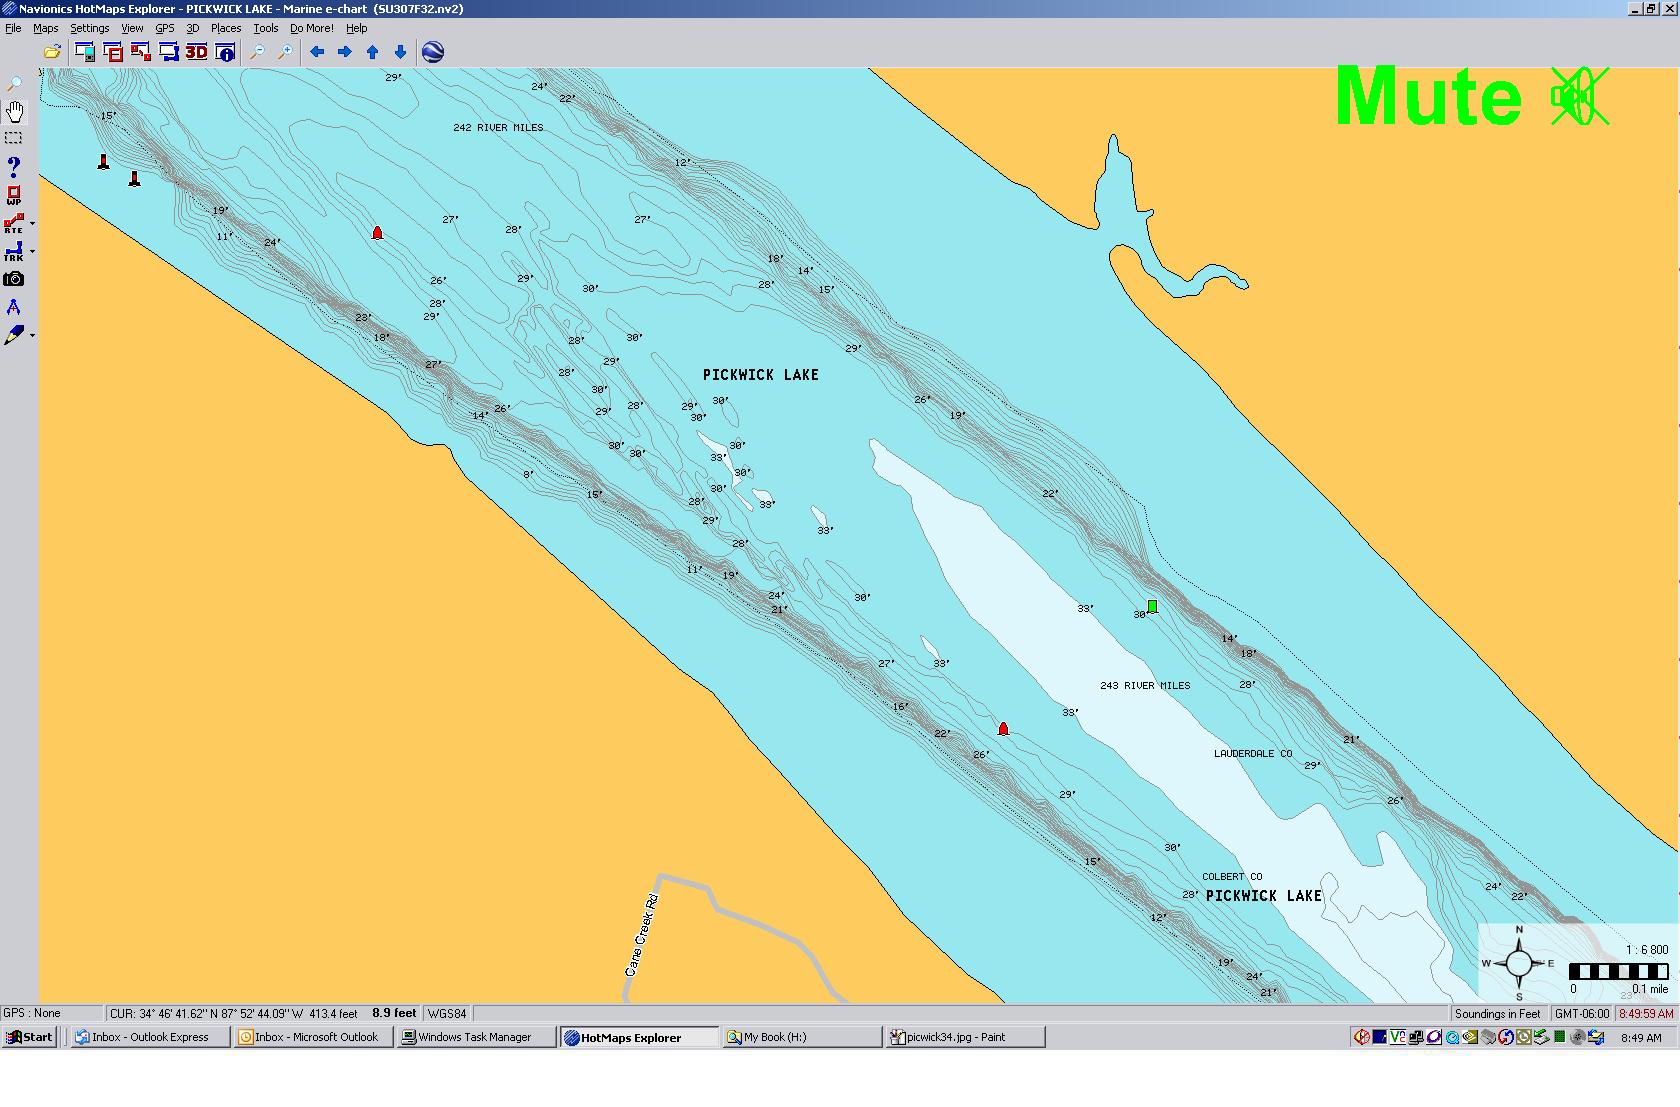Pan map left with blue arrow

point(317,52)
